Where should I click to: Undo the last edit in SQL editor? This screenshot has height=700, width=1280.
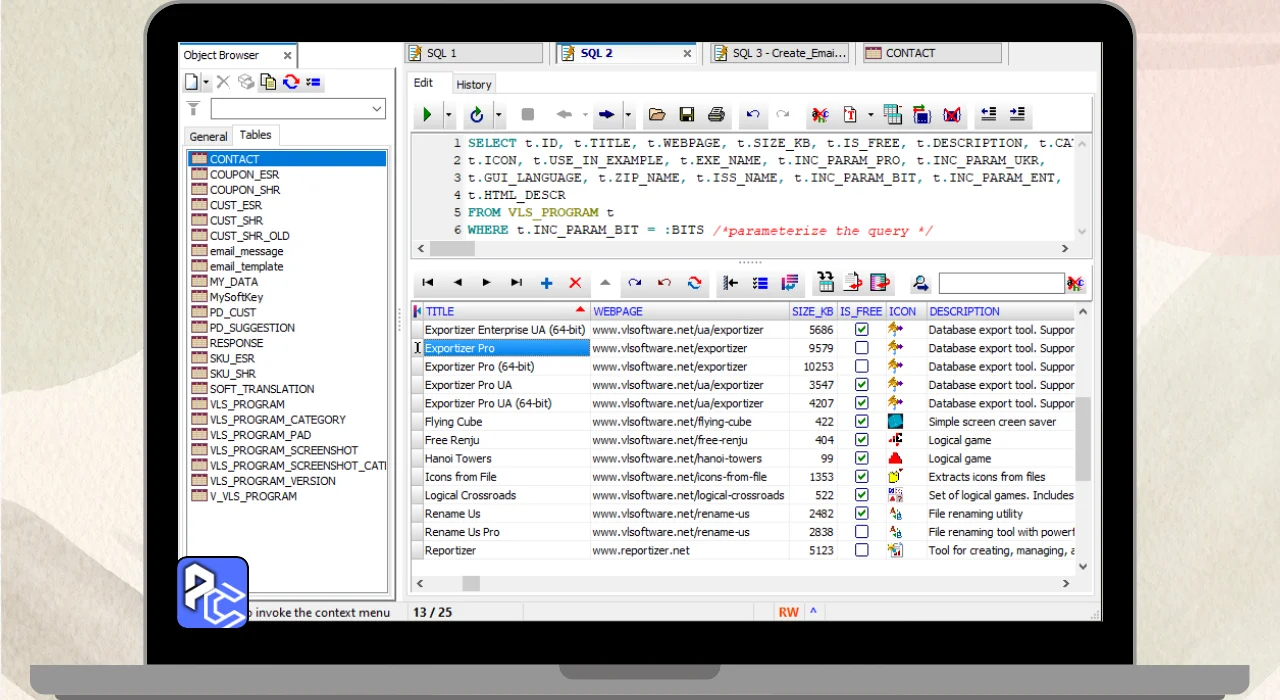point(753,115)
